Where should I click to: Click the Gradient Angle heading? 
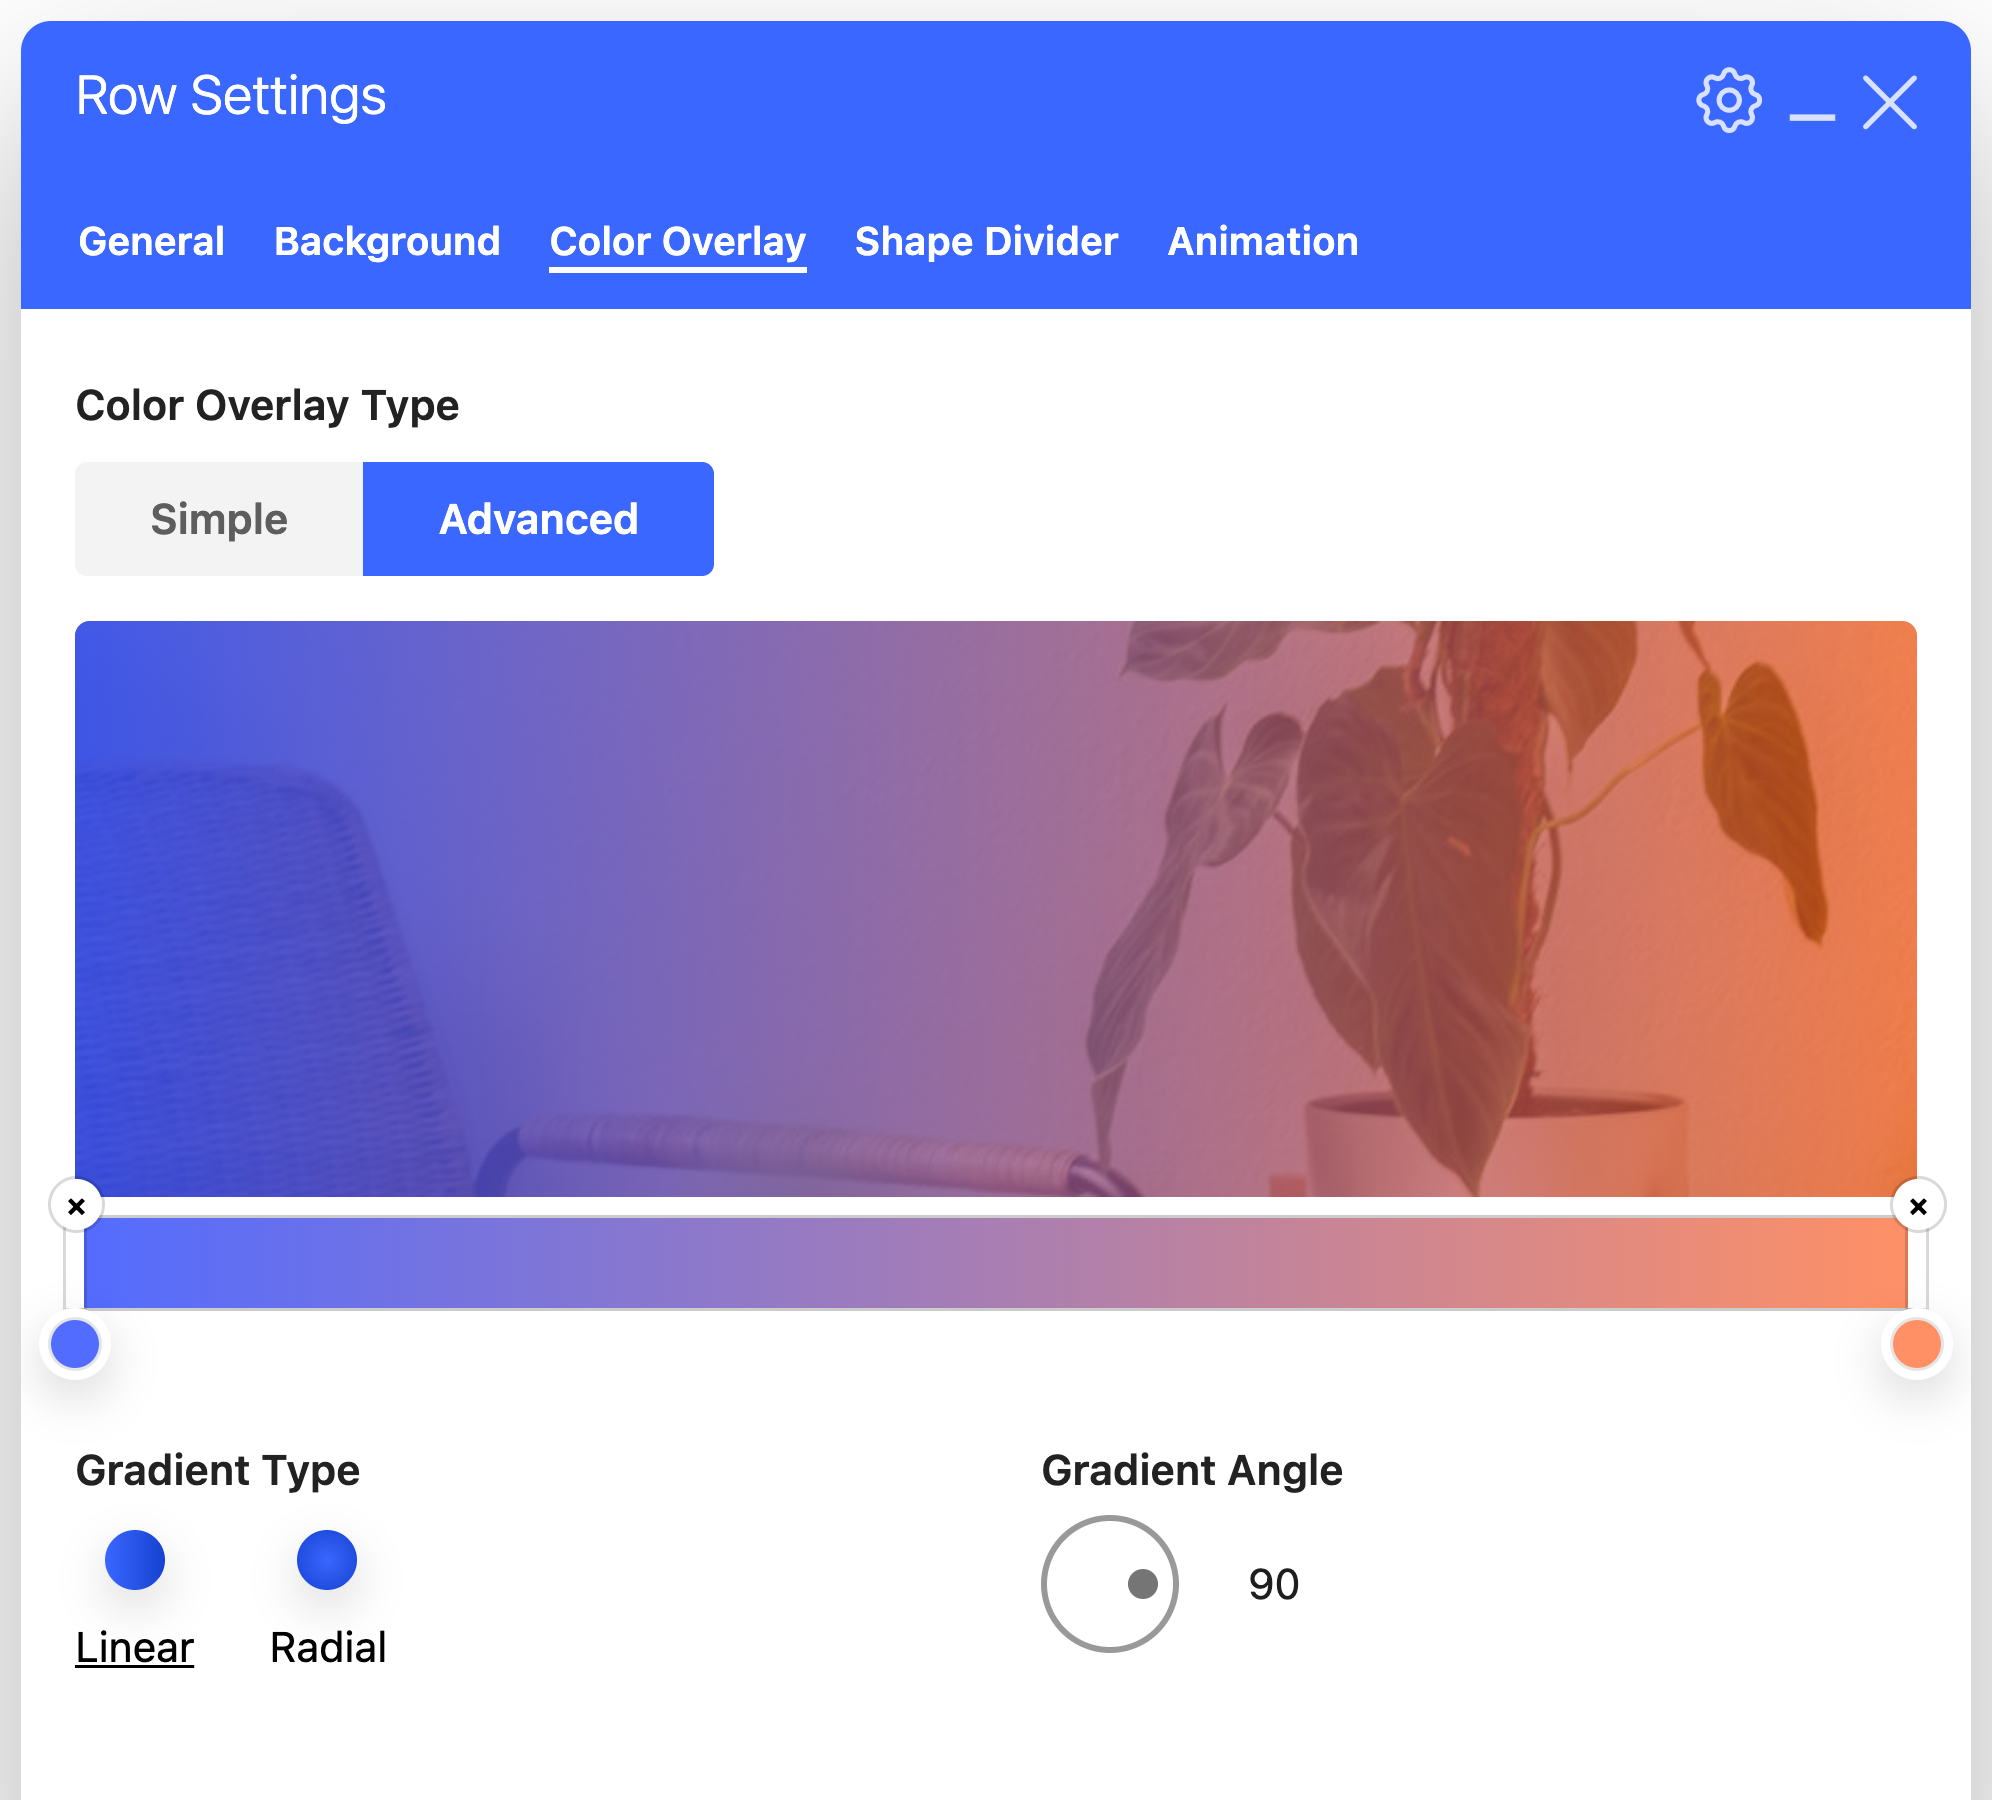pyautogui.click(x=1192, y=1471)
